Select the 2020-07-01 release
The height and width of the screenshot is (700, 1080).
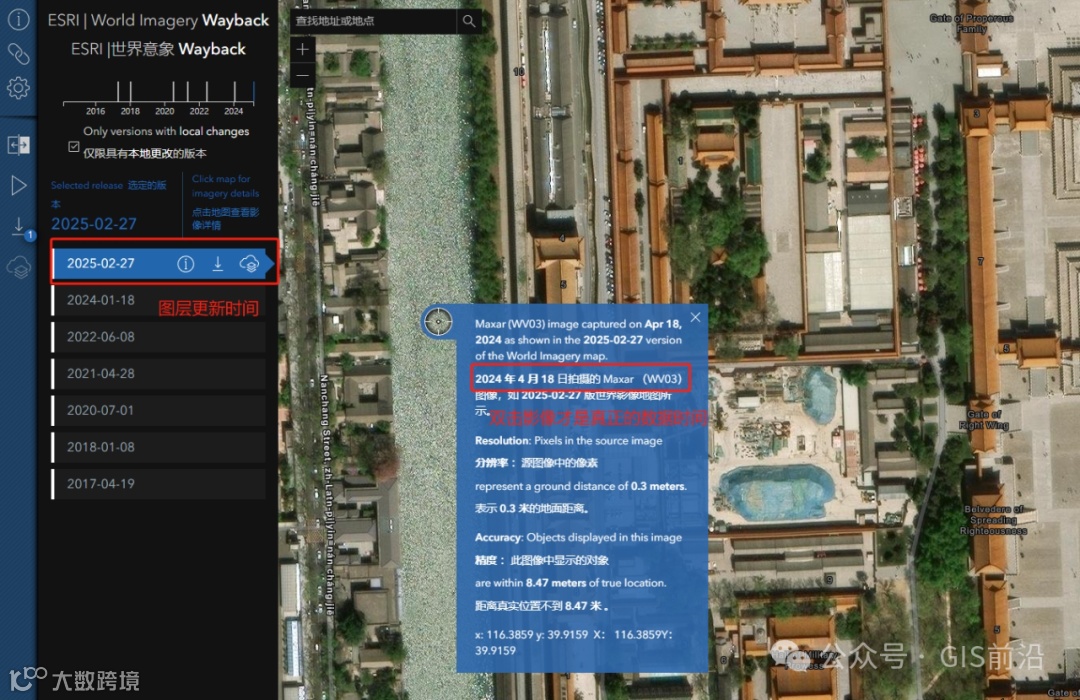coord(159,411)
